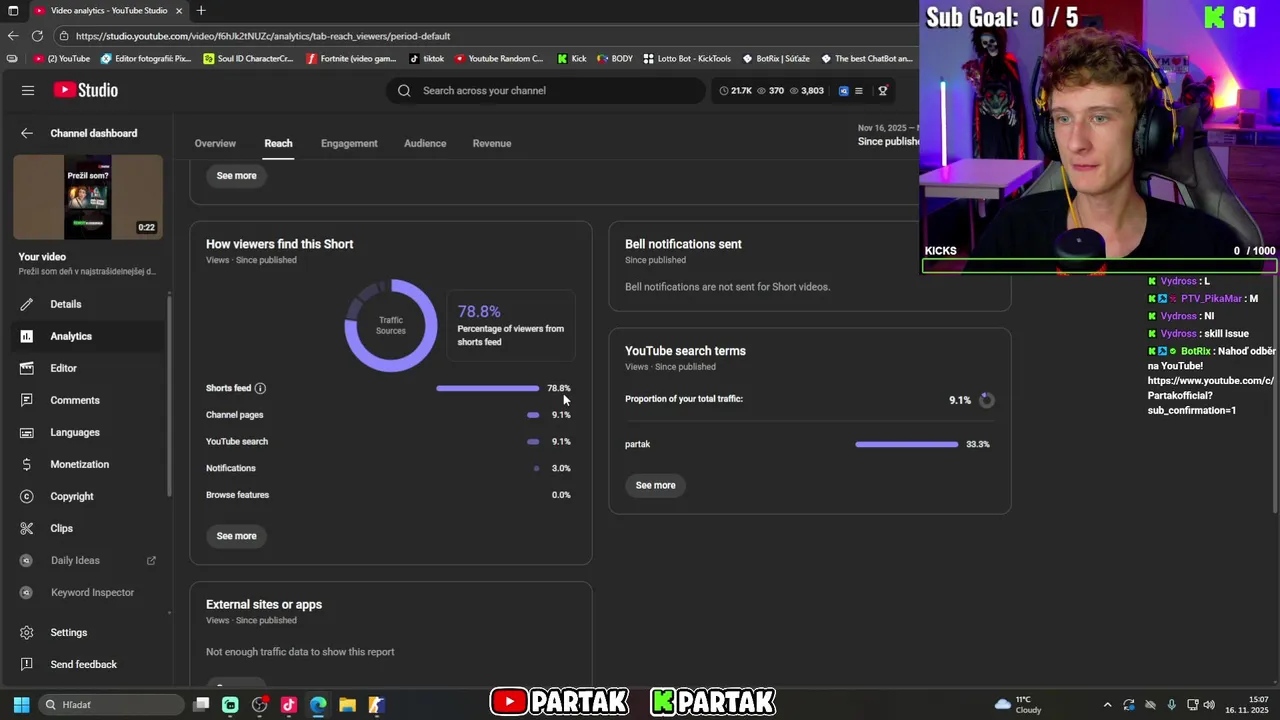Open the tiktok bookmark
Viewport: 1280px width, 720px height.
coord(427,59)
